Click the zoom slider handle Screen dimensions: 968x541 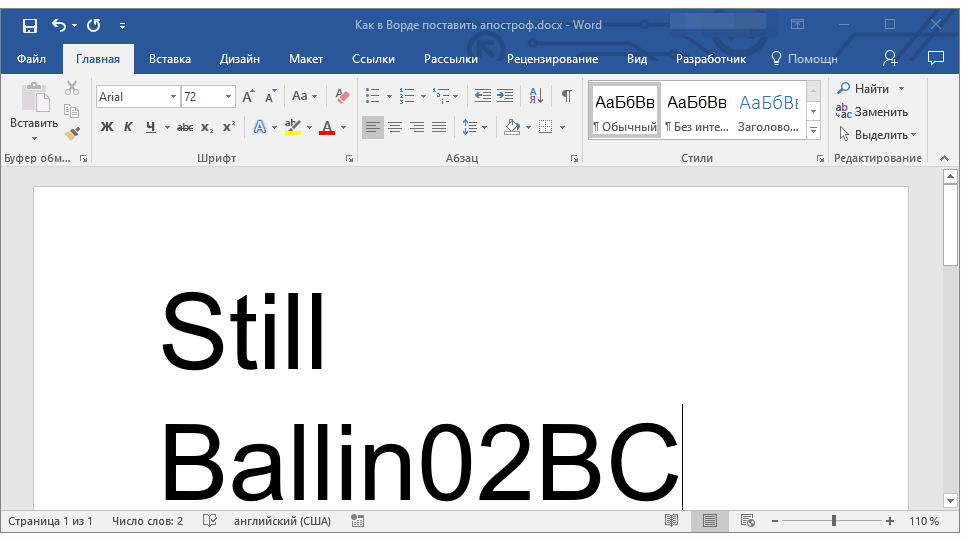(x=834, y=521)
